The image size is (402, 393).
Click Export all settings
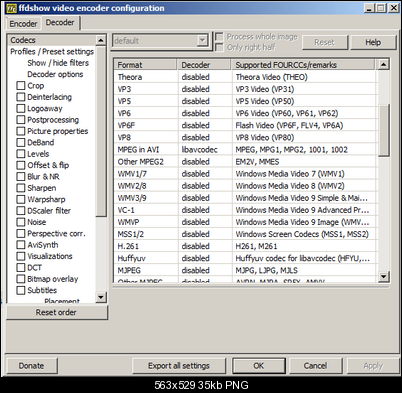(179, 366)
